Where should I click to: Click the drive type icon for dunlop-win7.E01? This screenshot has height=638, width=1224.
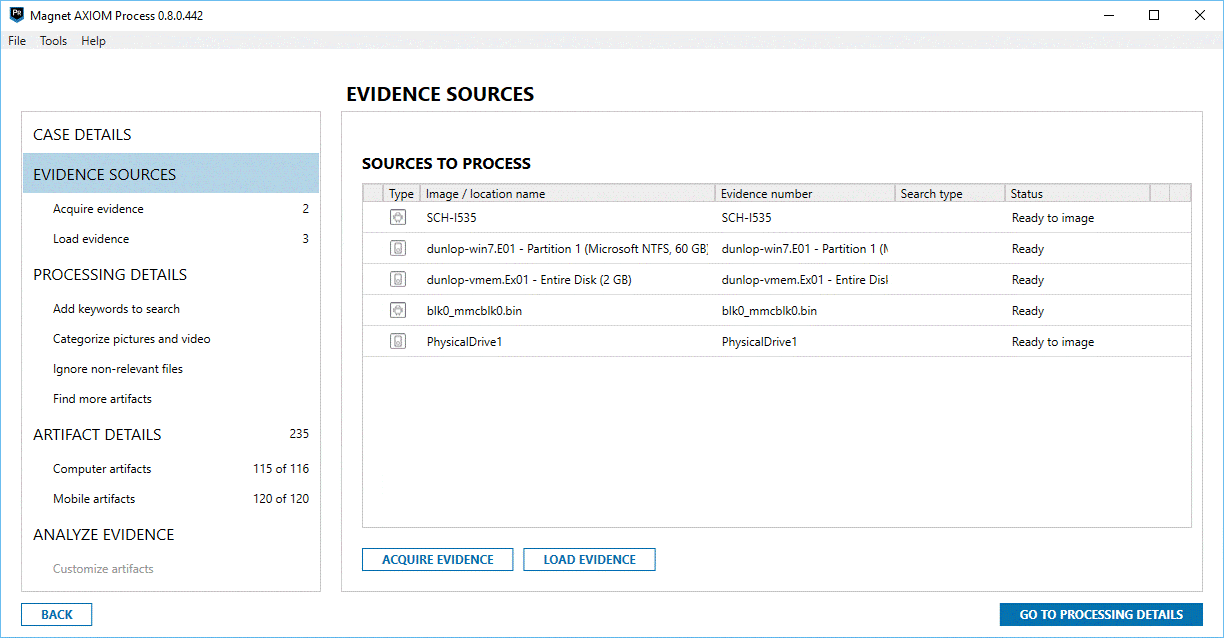point(398,249)
